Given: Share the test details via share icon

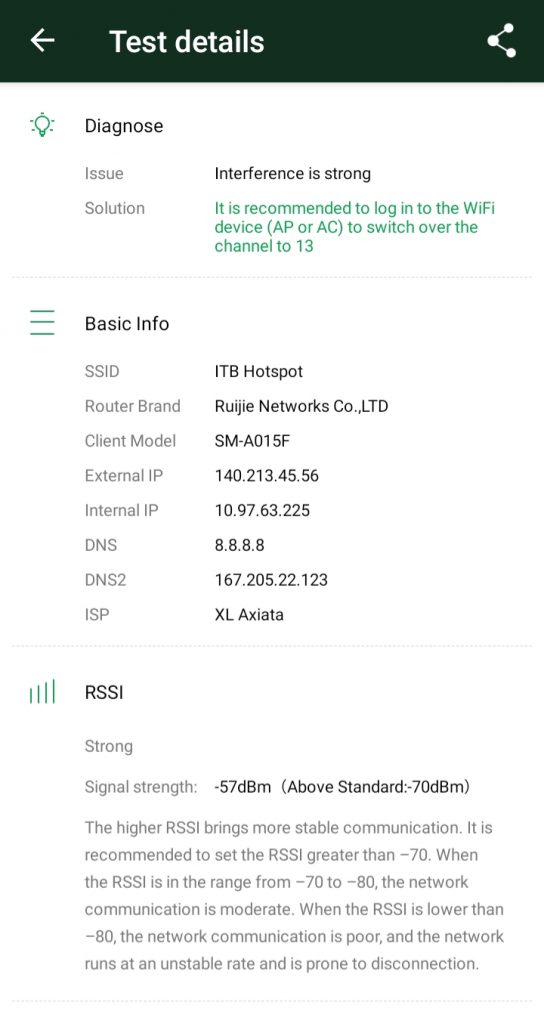Looking at the screenshot, I should click(502, 40).
